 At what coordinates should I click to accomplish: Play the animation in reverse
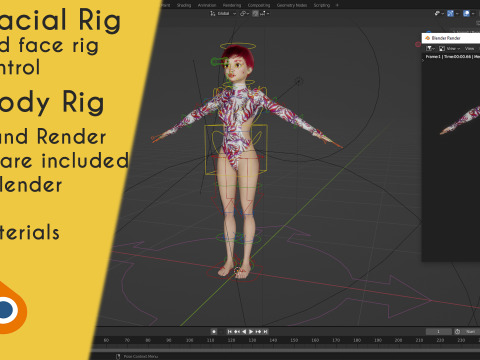pos(244,332)
